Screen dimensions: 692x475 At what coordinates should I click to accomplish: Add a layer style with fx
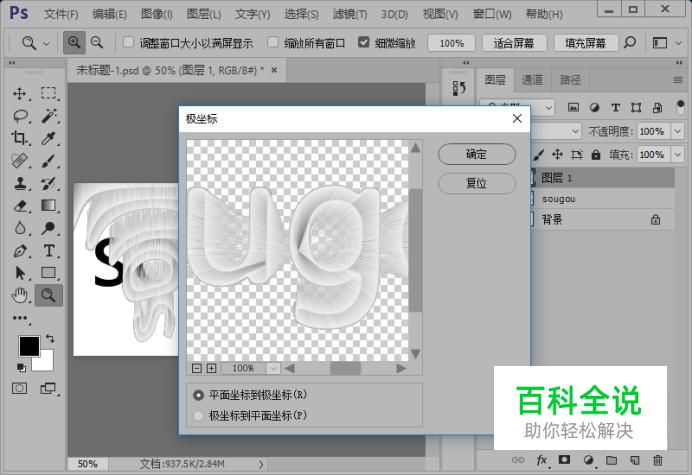(x=542, y=460)
